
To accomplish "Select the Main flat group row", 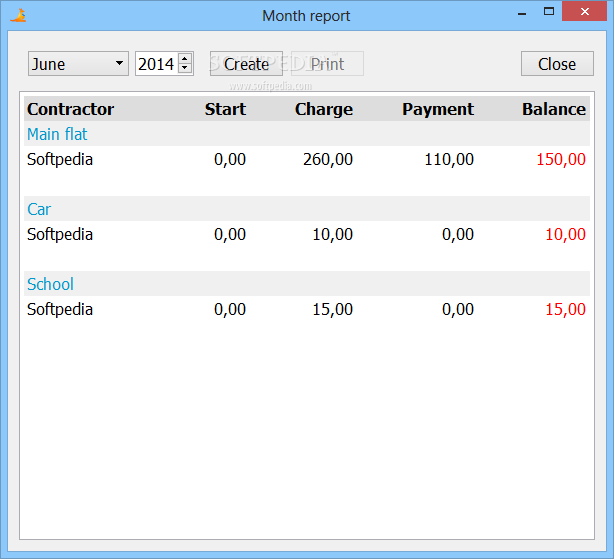I will (x=307, y=134).
